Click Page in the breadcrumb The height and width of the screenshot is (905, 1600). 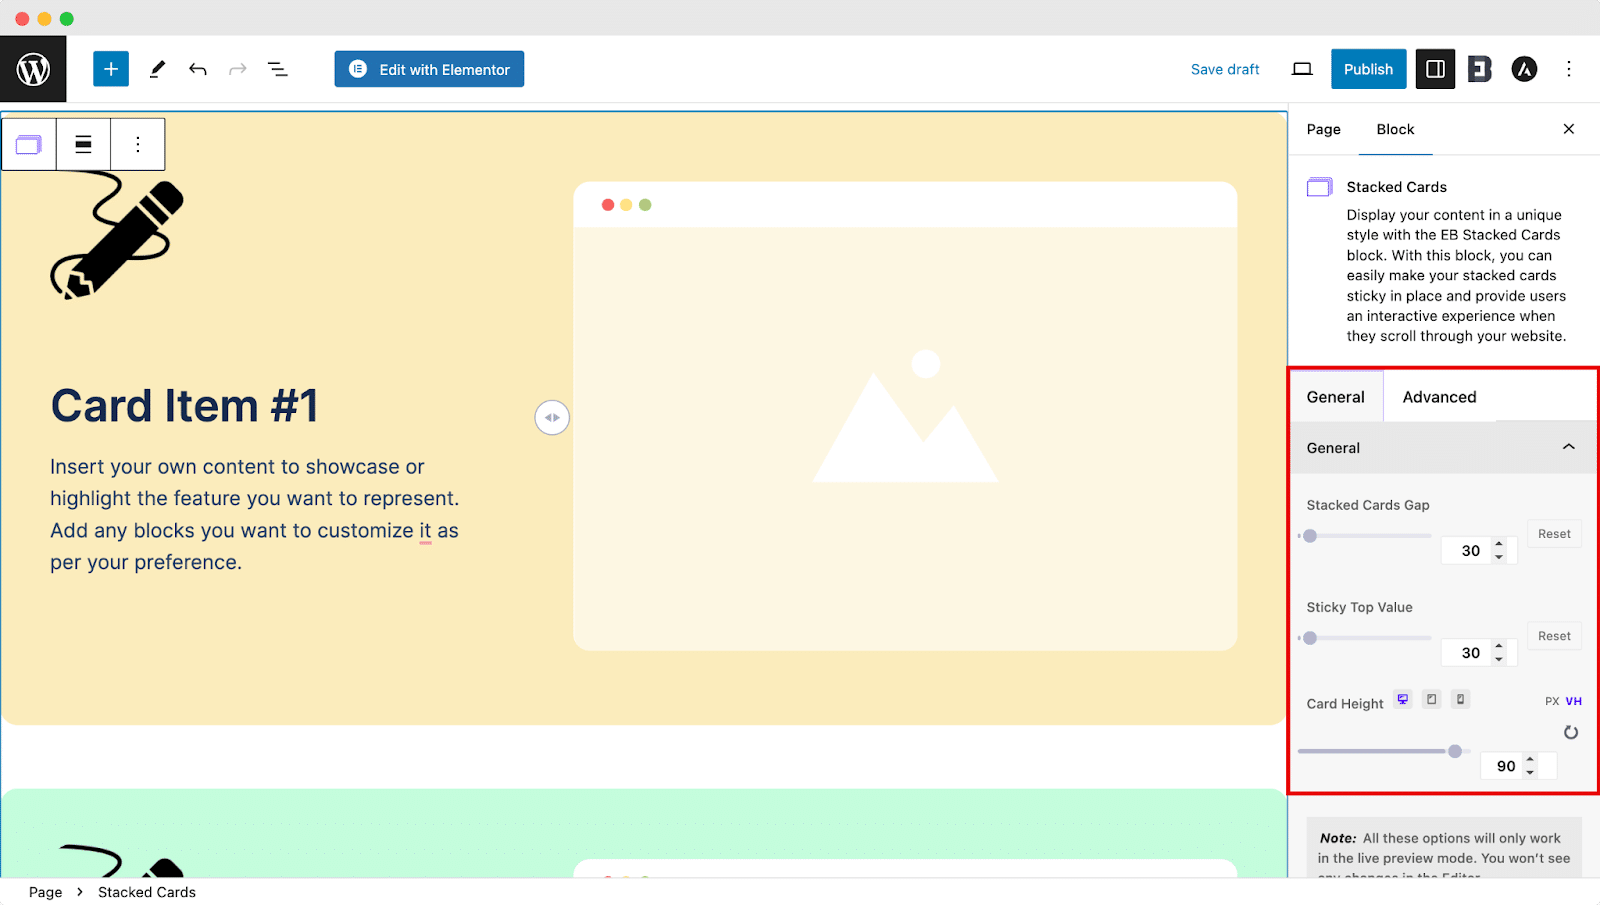tap(45, 892)
